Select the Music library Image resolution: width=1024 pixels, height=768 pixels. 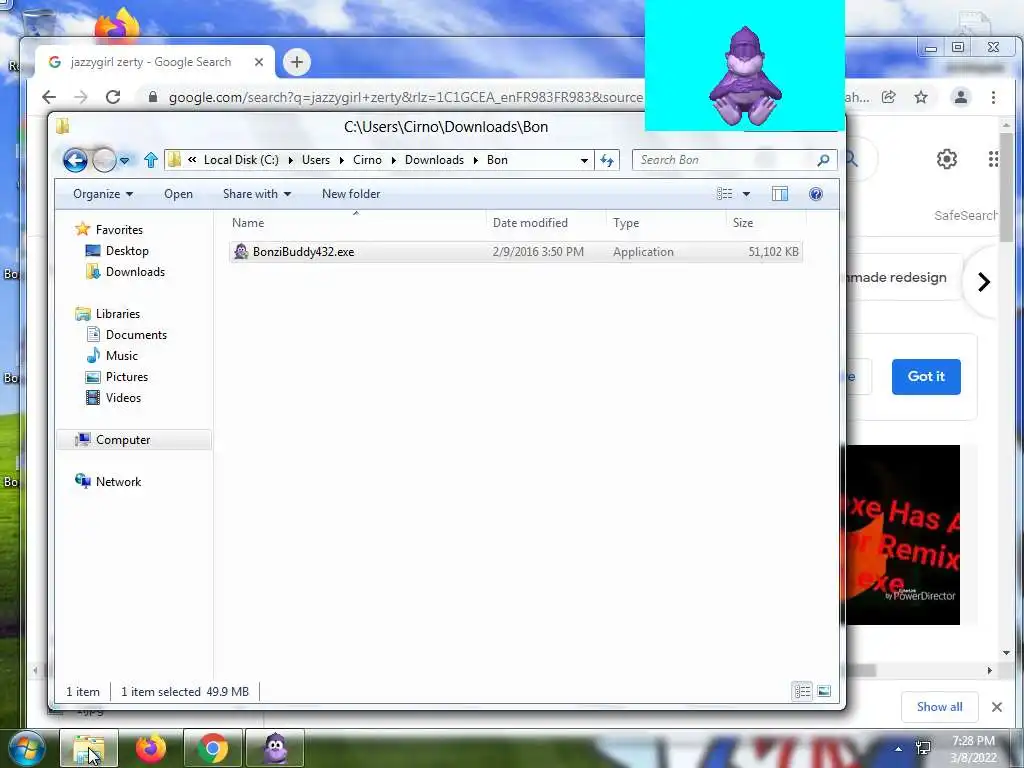[121, 356]
